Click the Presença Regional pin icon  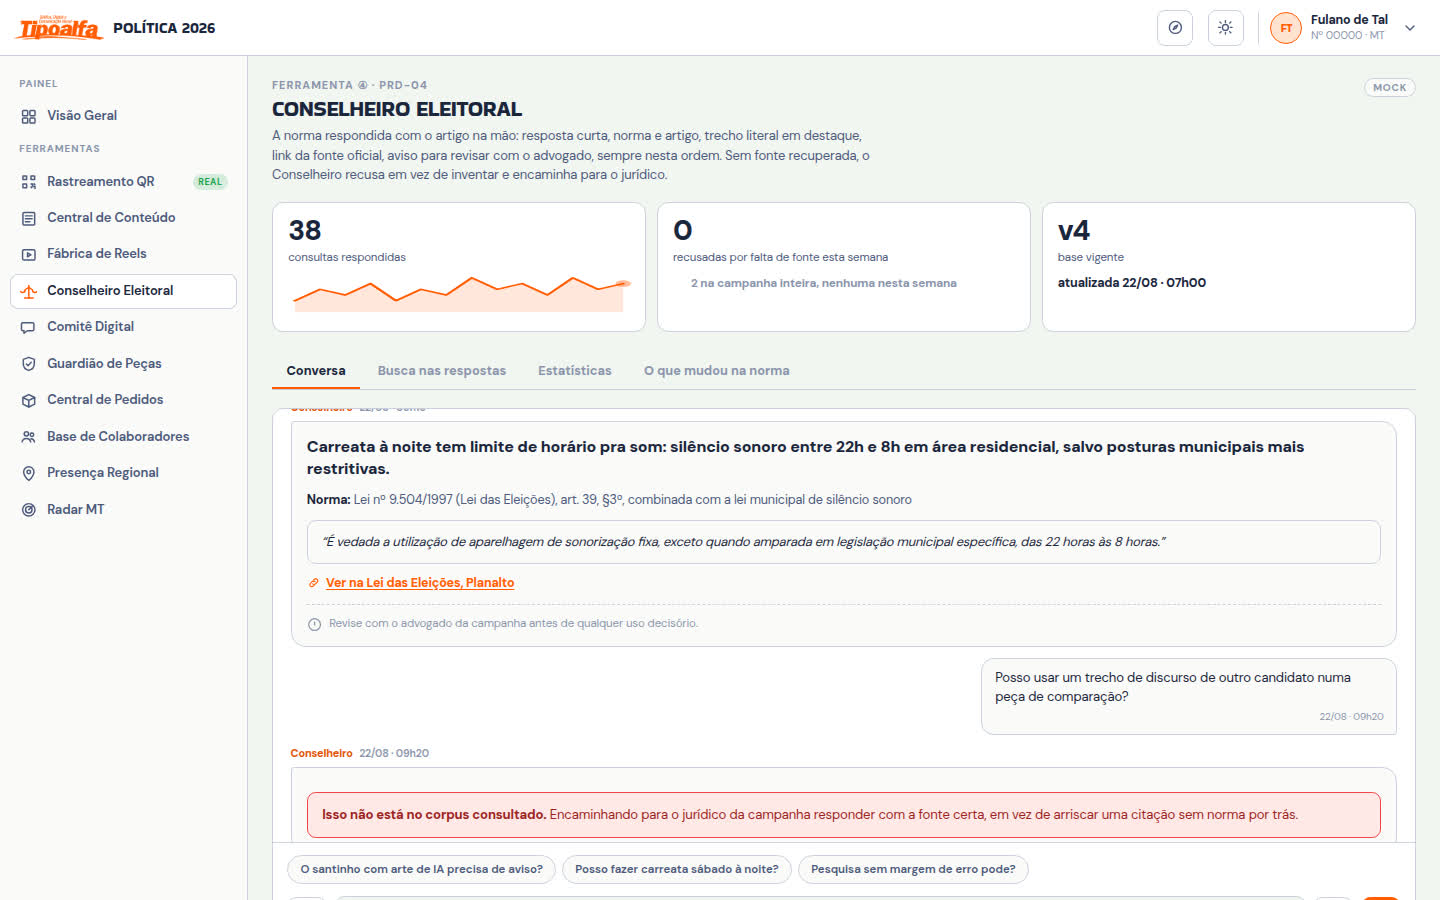click(x=29, y=473)
